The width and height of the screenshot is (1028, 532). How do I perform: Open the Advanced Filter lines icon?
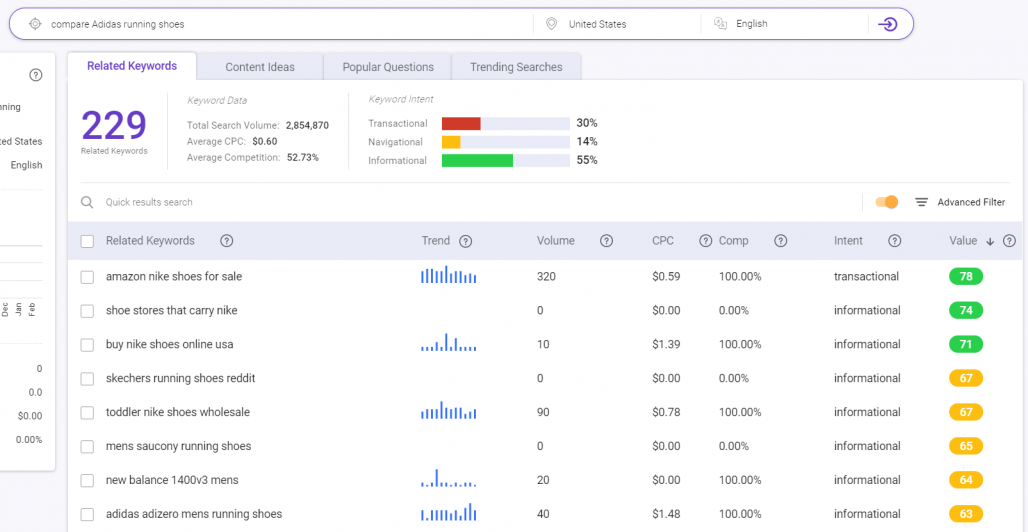(x=921, y=202)
